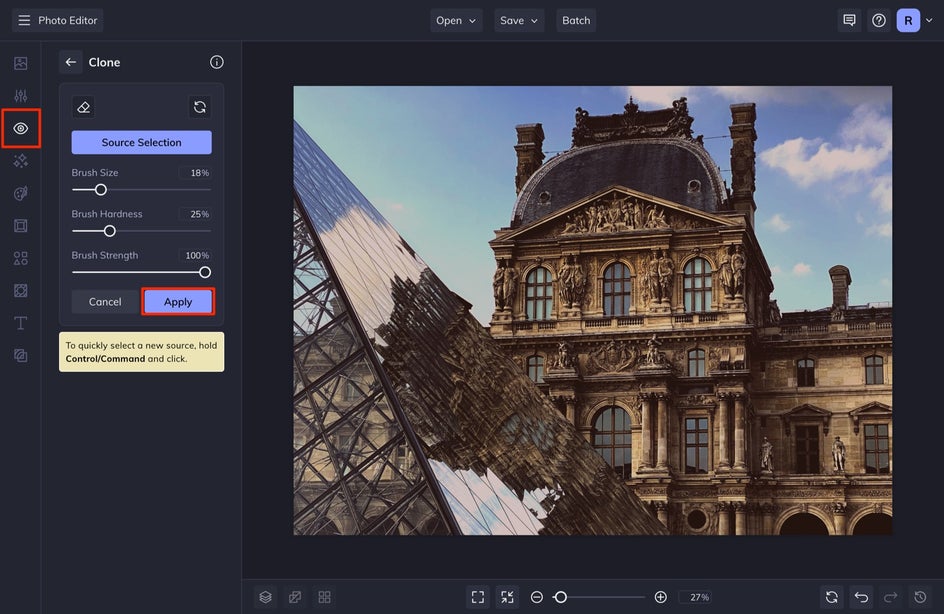Click the undo arrow in bottom bar
The image size is (944, 614).
(x=861, y=597)
